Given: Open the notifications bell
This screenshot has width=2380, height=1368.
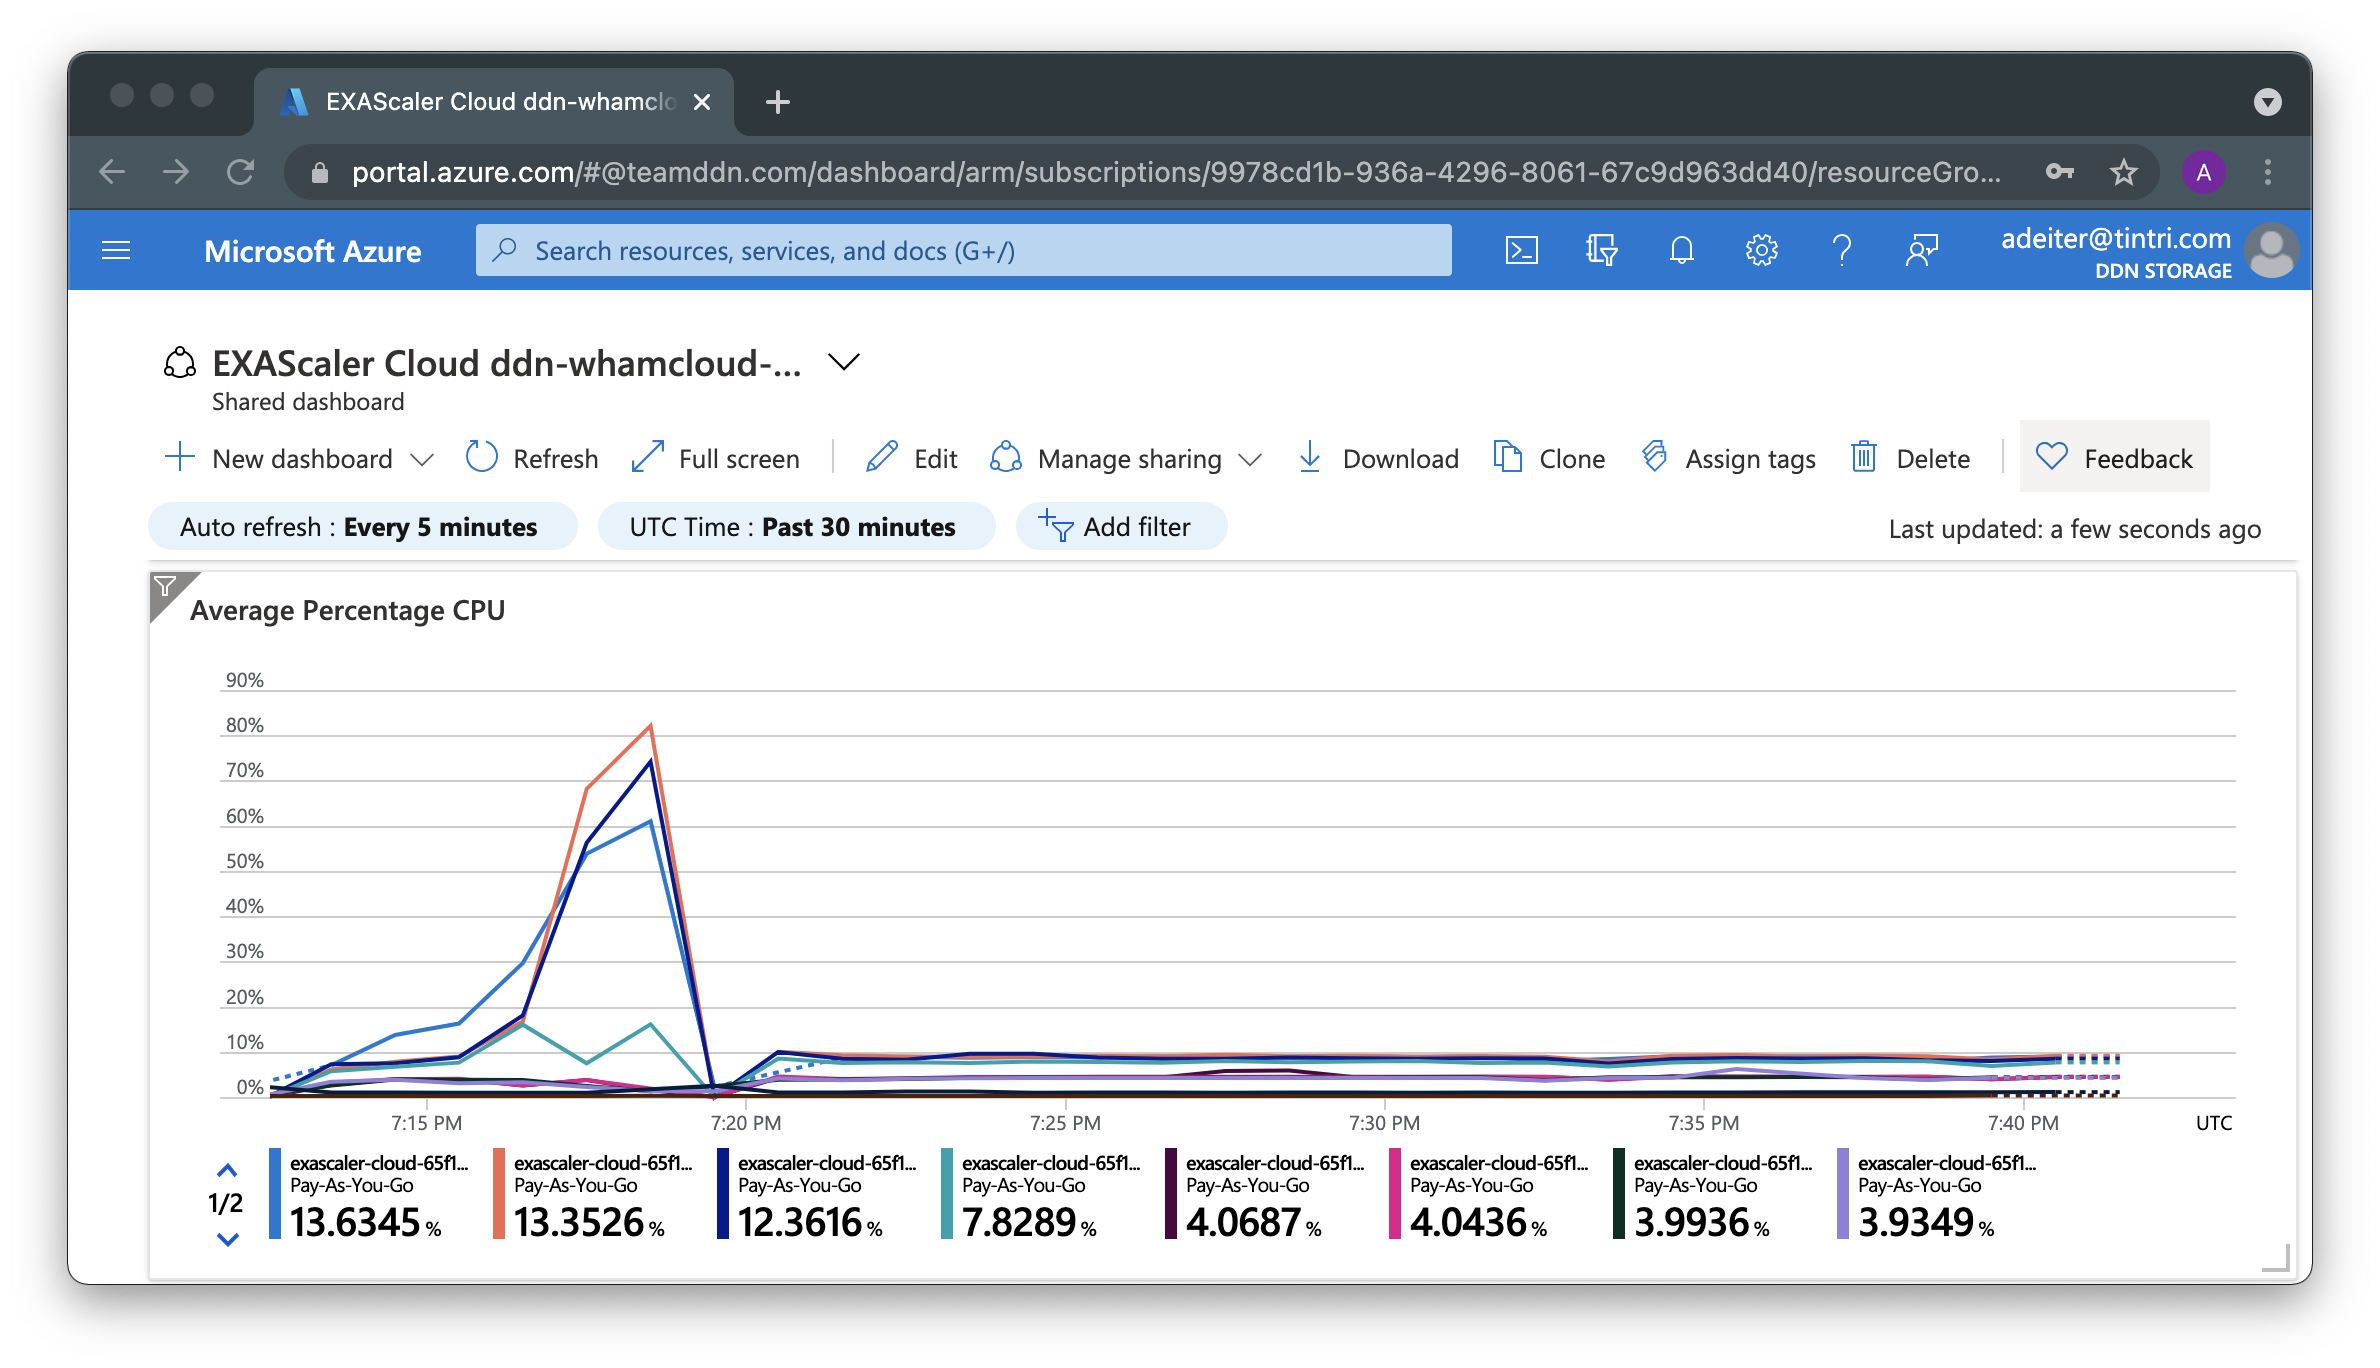Looking at the screenshot, I should pyautogui.click(x=1681, y=250).
